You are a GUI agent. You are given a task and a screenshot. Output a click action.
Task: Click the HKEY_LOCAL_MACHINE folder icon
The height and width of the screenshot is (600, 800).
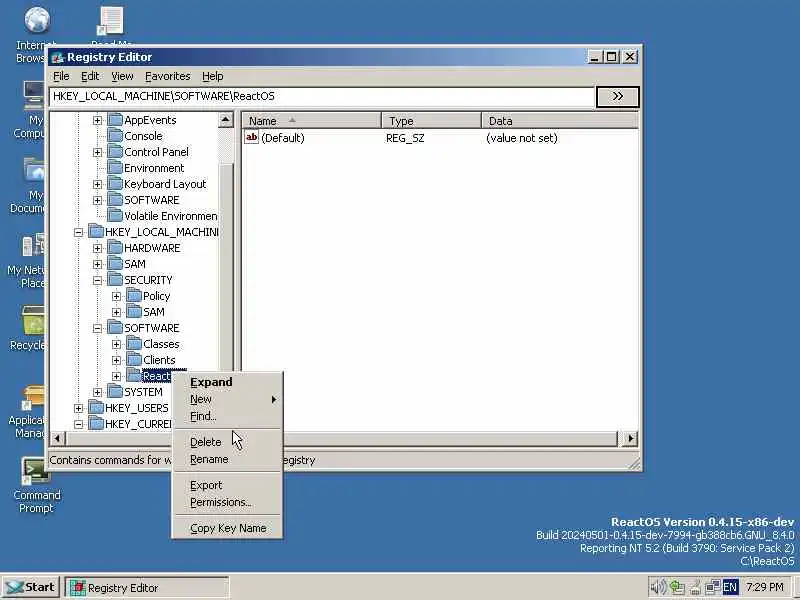pos(96,232)
